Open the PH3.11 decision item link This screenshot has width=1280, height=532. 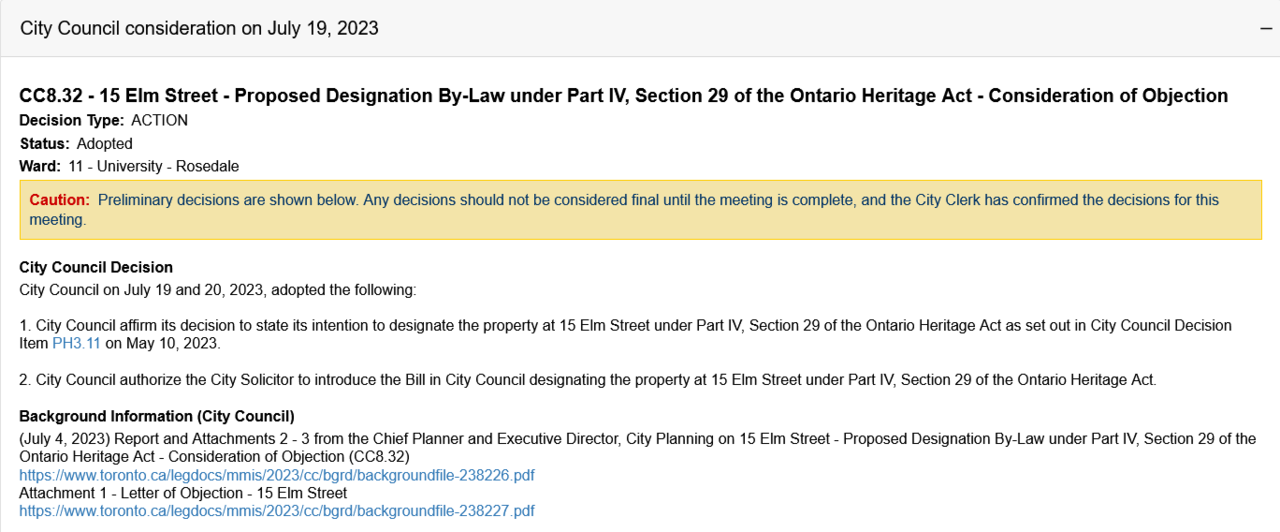(76, 344)
